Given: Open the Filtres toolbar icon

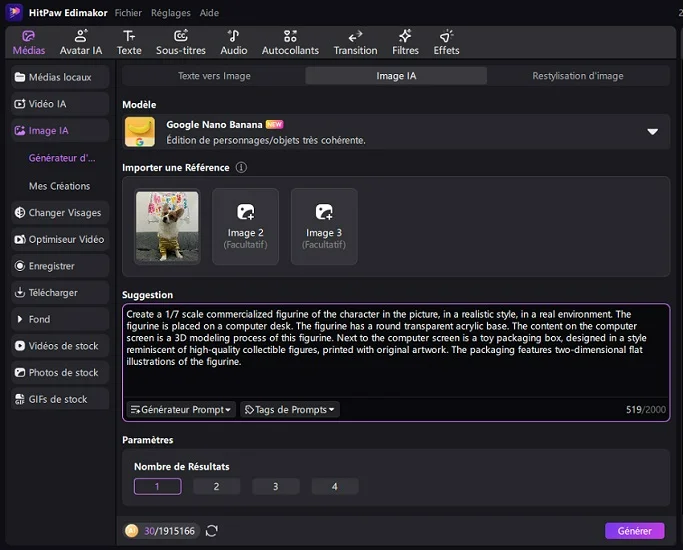Looking at the screenshot, I should click(x=405, y=36).
